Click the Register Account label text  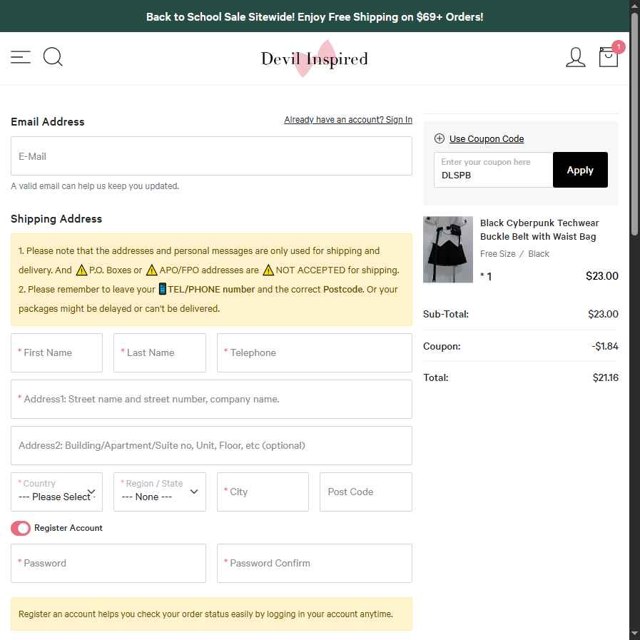click(68, 528)
